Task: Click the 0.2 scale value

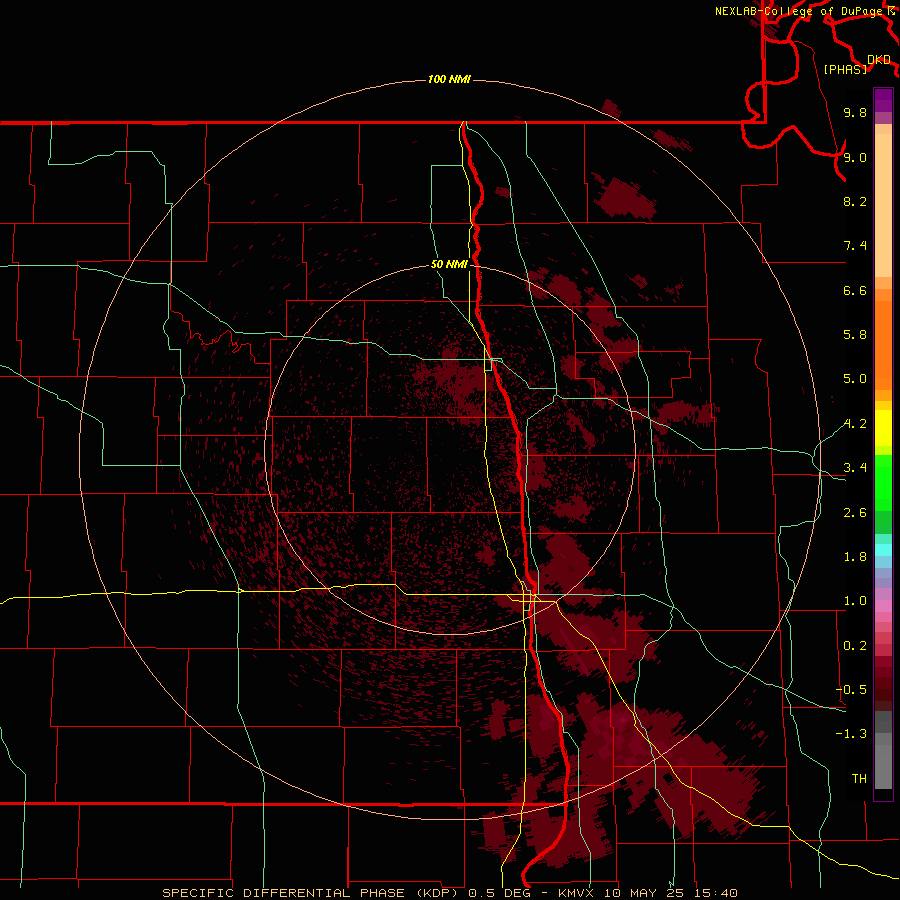Action: click(855, 646)
